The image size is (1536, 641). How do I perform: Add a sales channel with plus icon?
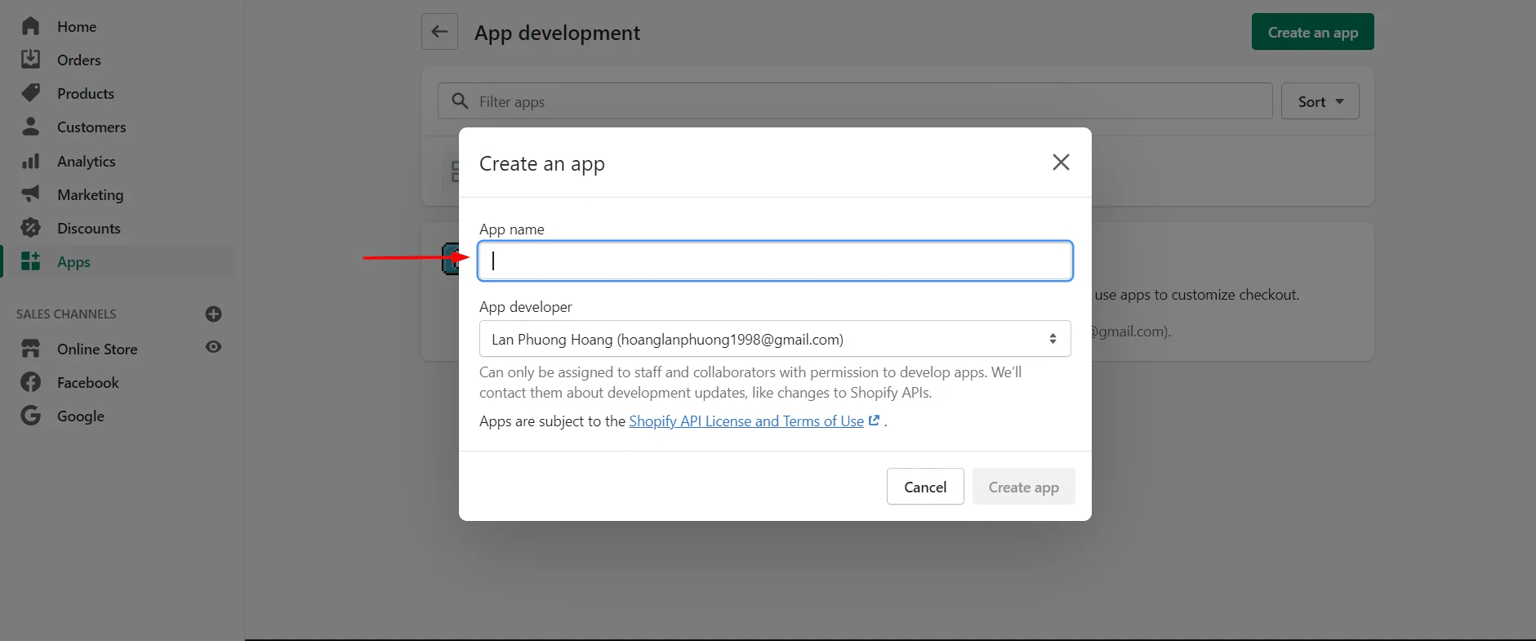(x=213, y=314)
